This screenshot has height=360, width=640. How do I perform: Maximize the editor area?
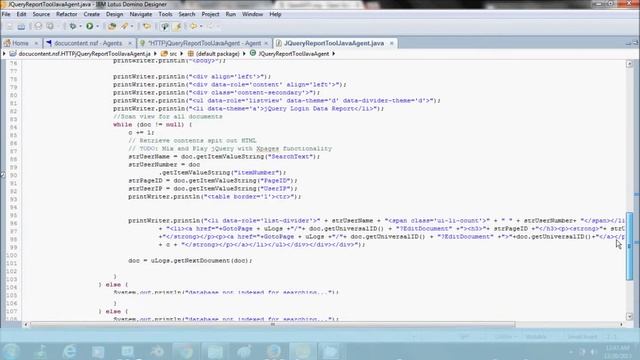pos(636,42)
